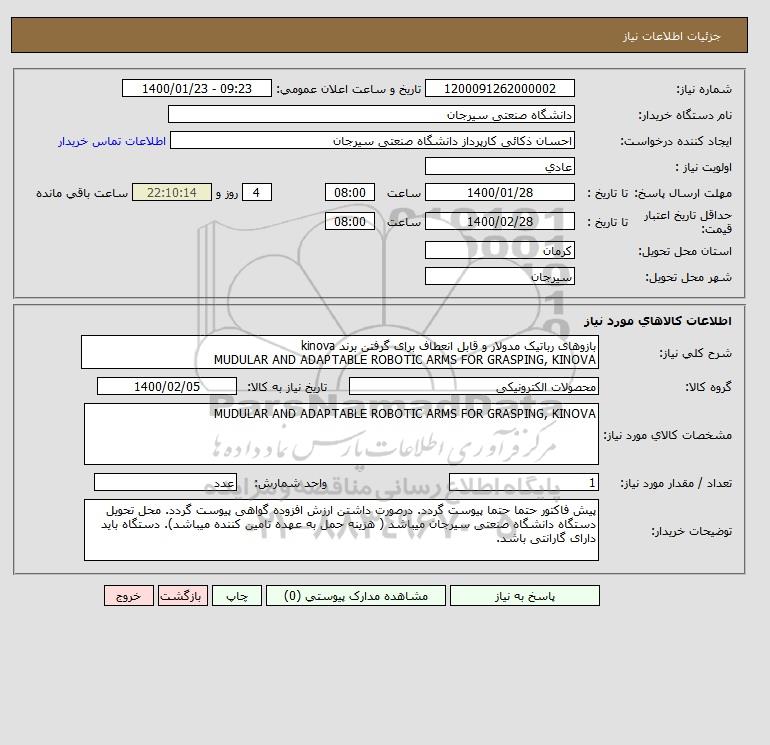This screenshot has width=770, height=745.
Task: Click the ایجاد کننده درخواست label
Action: tap(676, 141)
